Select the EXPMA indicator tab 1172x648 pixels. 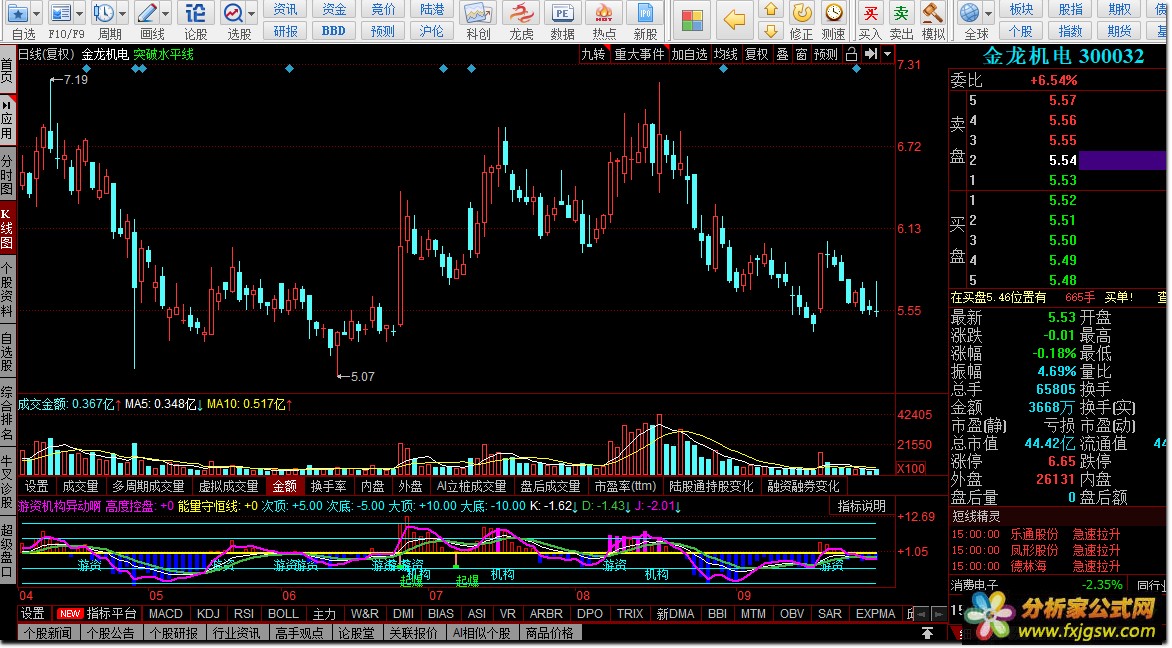(x=875, y=614)
